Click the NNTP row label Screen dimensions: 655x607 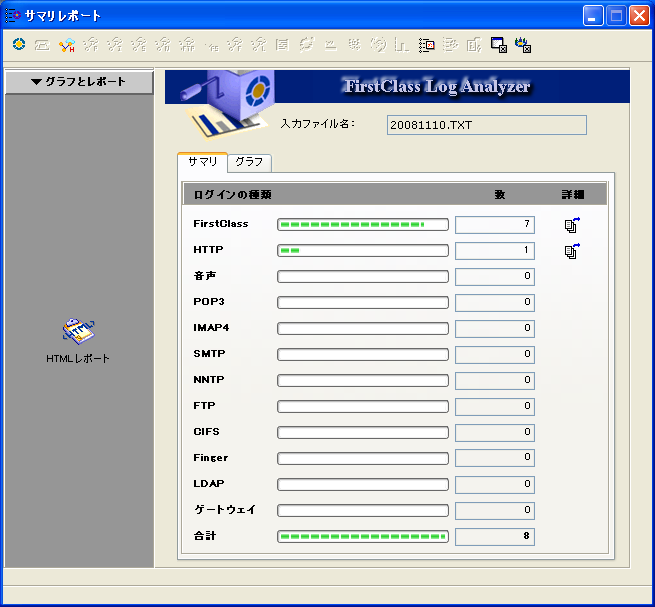[208, 379]
